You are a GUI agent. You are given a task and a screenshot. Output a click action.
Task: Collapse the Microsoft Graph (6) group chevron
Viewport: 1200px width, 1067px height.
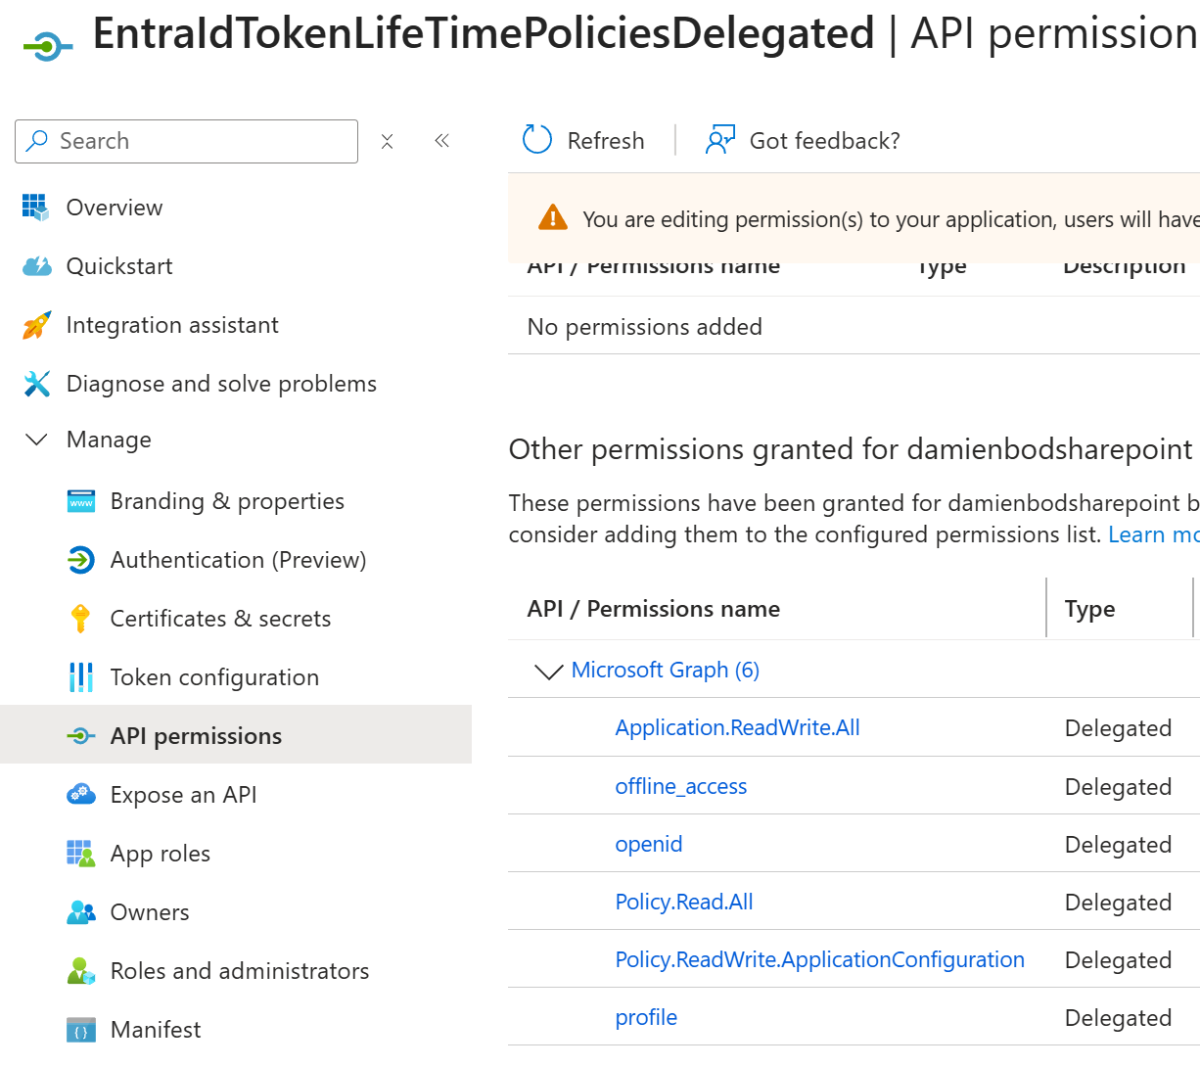549,671
